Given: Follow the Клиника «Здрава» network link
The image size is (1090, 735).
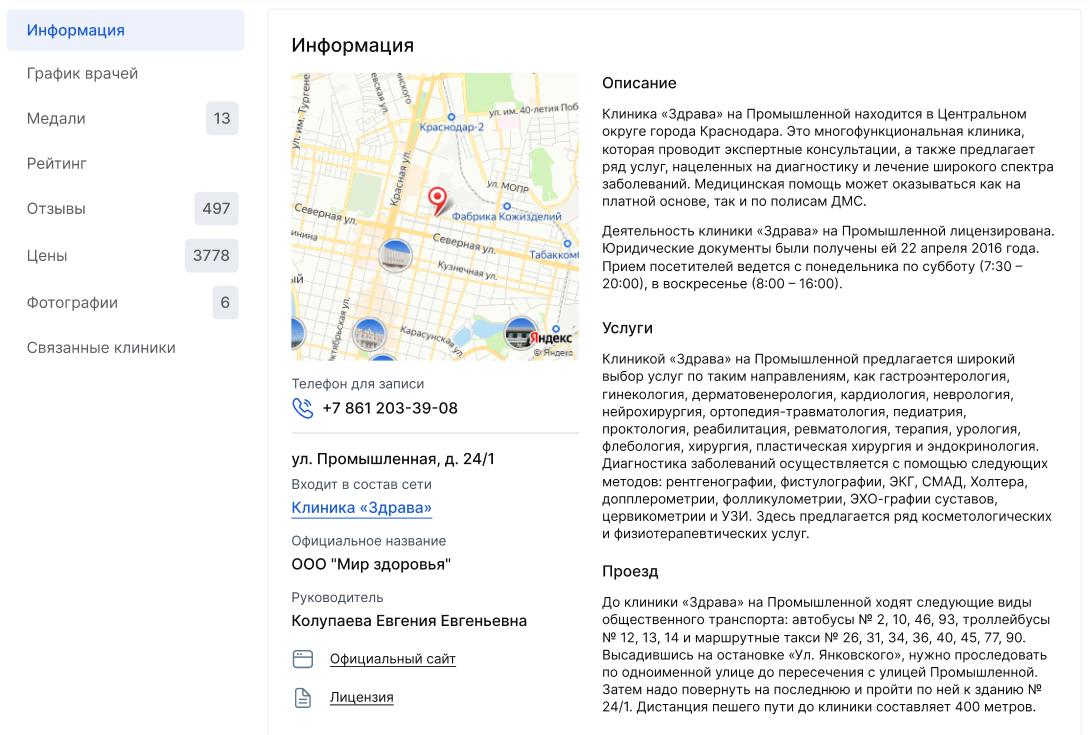Looking at the screenshot, I should pyautogui.click(x=361, y=508).
